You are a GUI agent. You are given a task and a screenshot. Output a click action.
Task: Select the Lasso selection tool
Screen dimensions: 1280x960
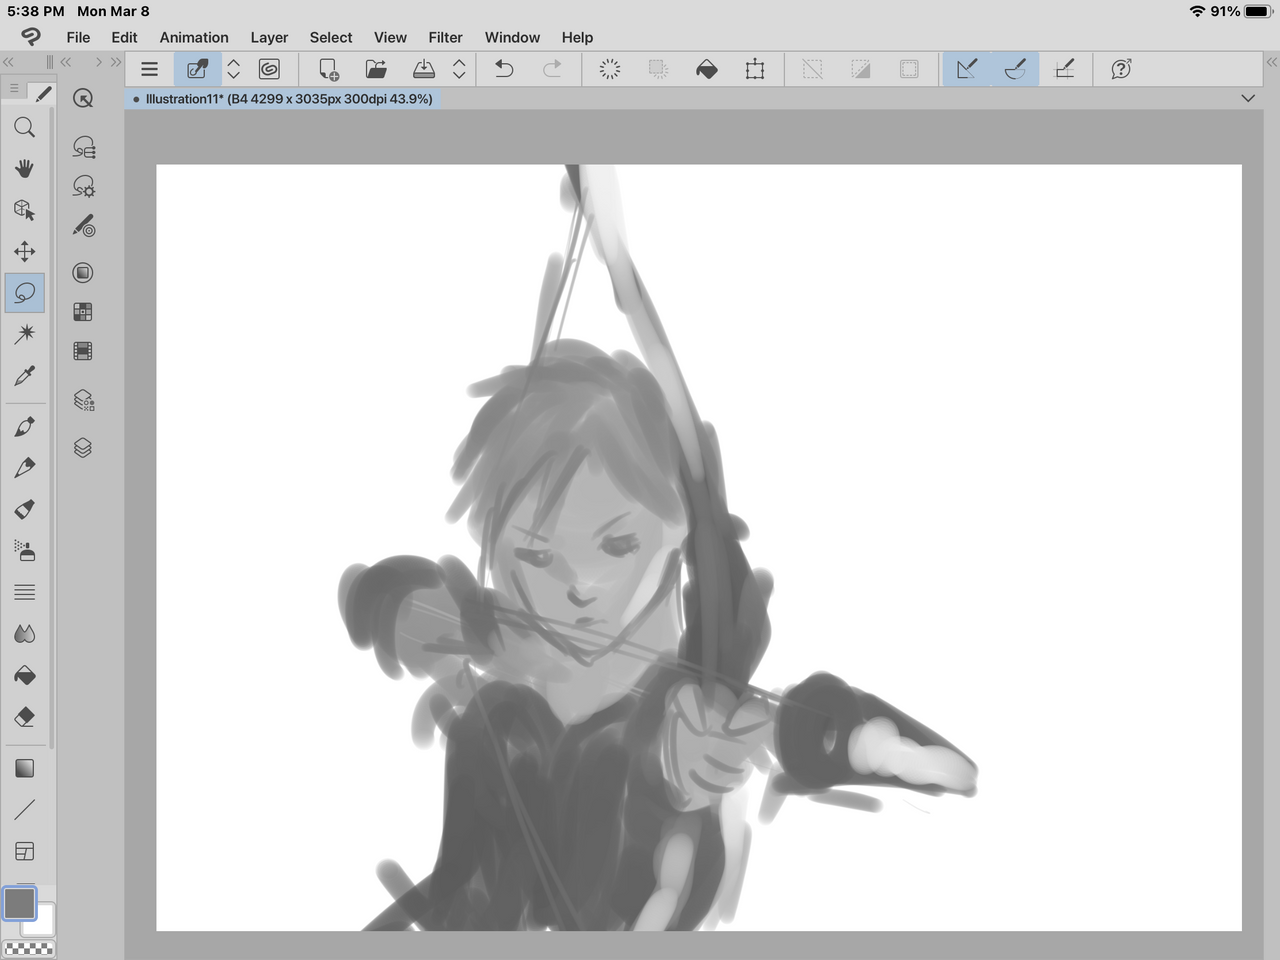coord(25,293)
